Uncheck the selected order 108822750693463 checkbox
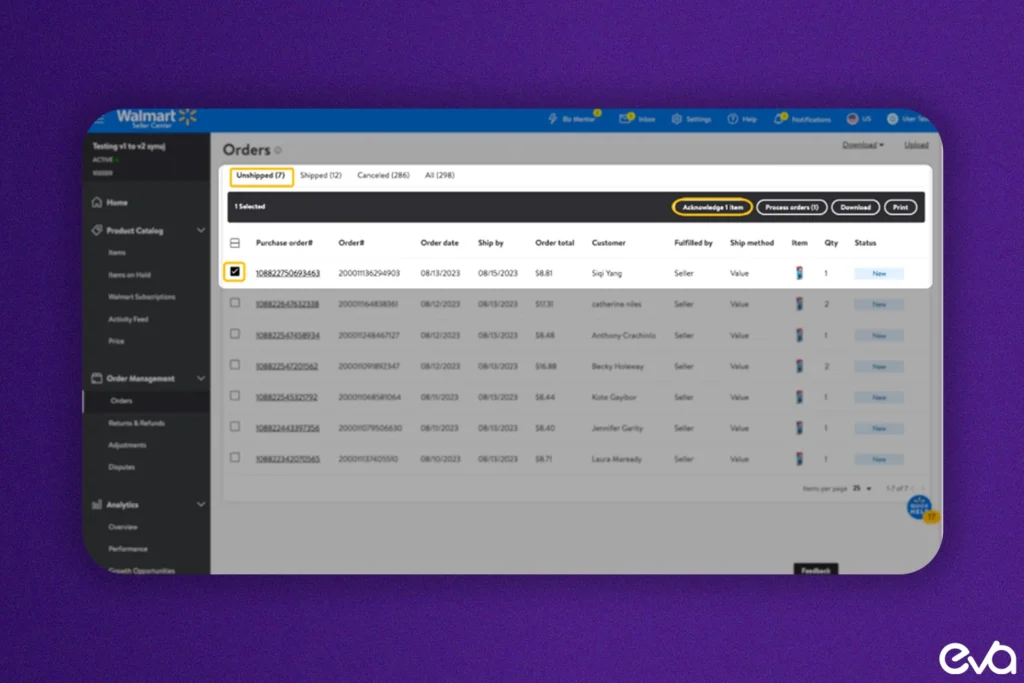Image resolution: width=1024 pixels, height=683 pixels. pyautogui.click(x=234, y=272)
